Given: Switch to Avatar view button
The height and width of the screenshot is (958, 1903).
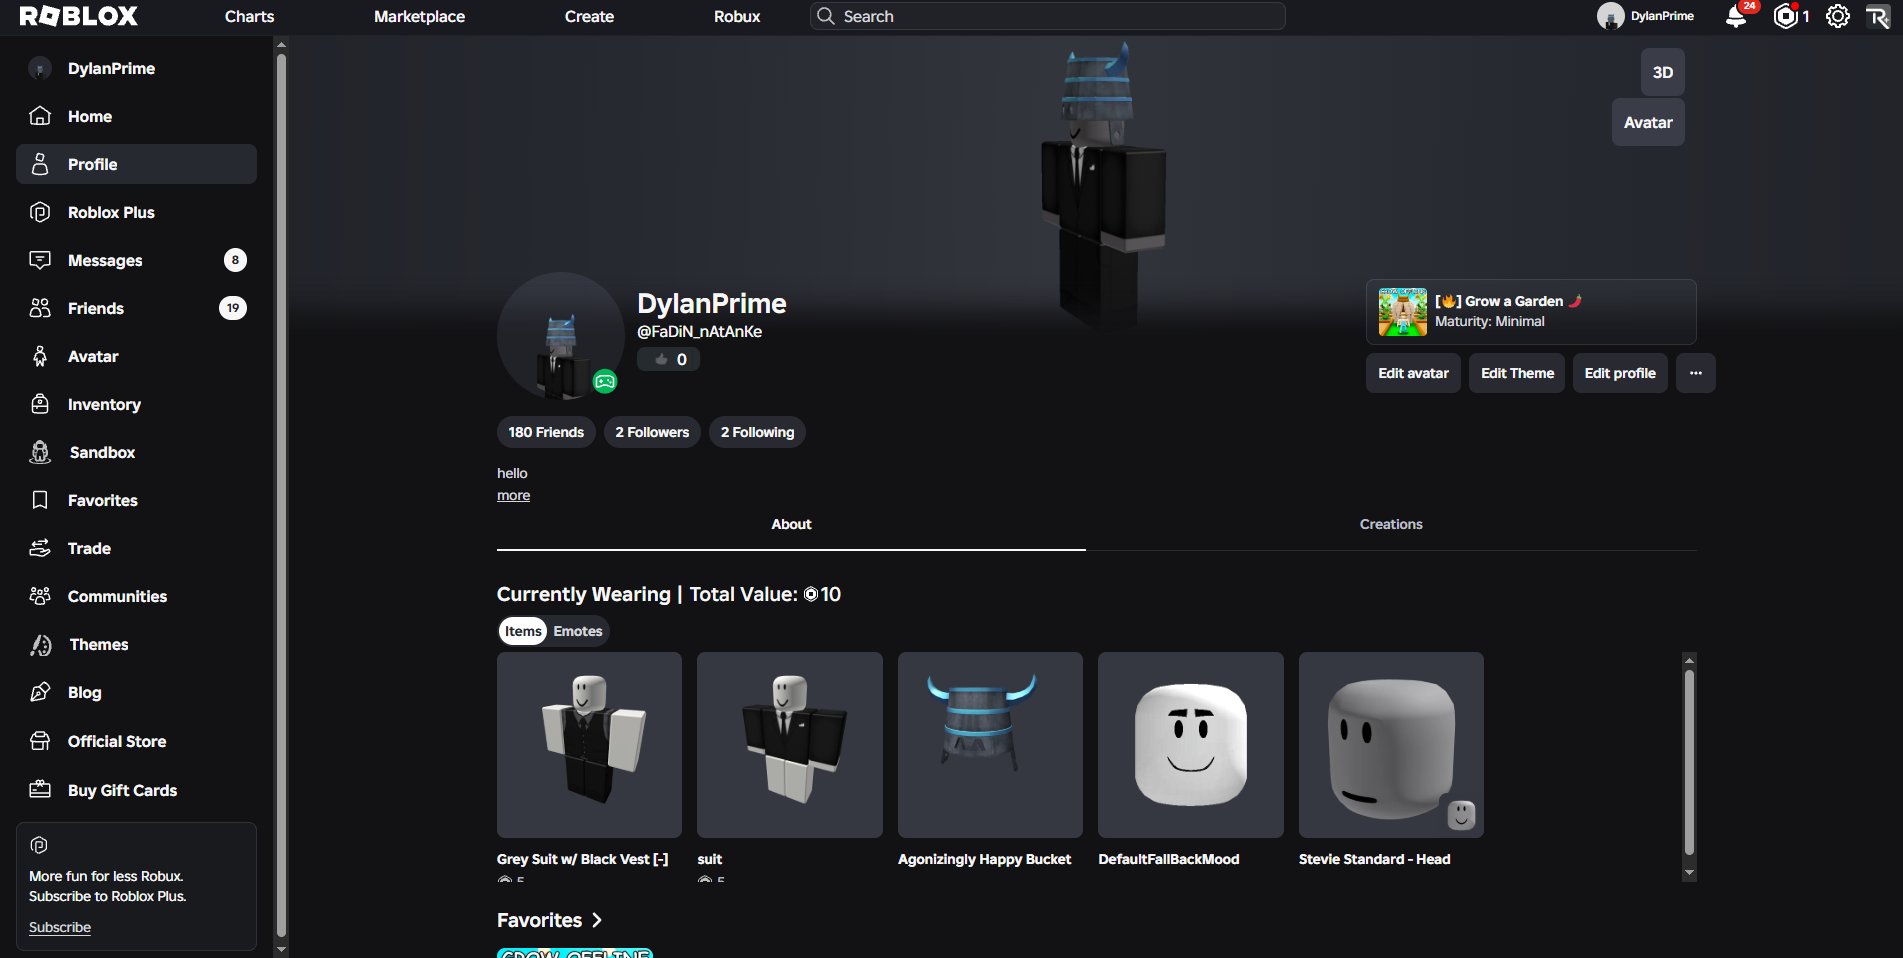Looking at the screenshot, I should 1648,122.
